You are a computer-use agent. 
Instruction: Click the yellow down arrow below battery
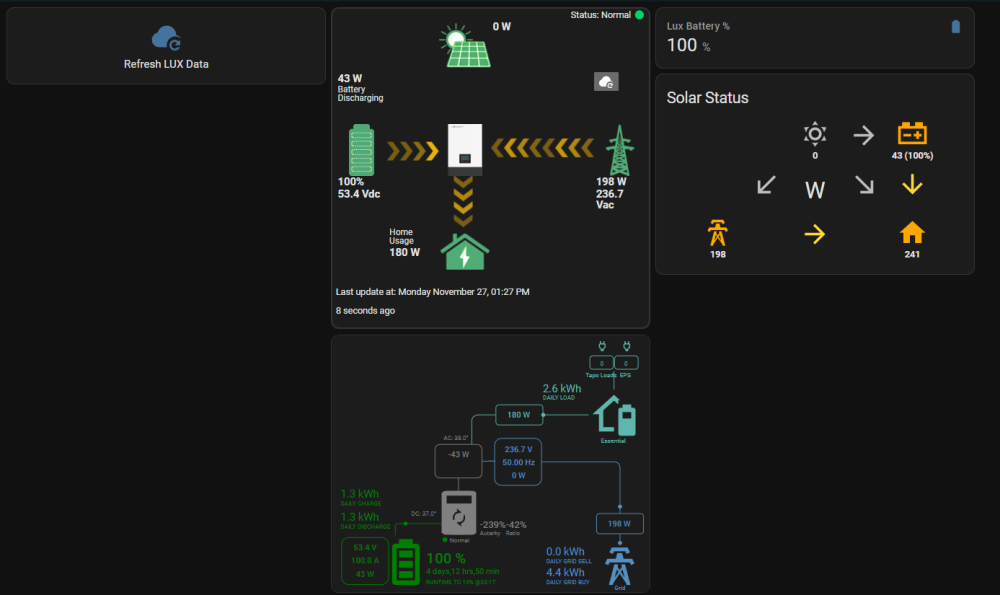coord(912,184)
